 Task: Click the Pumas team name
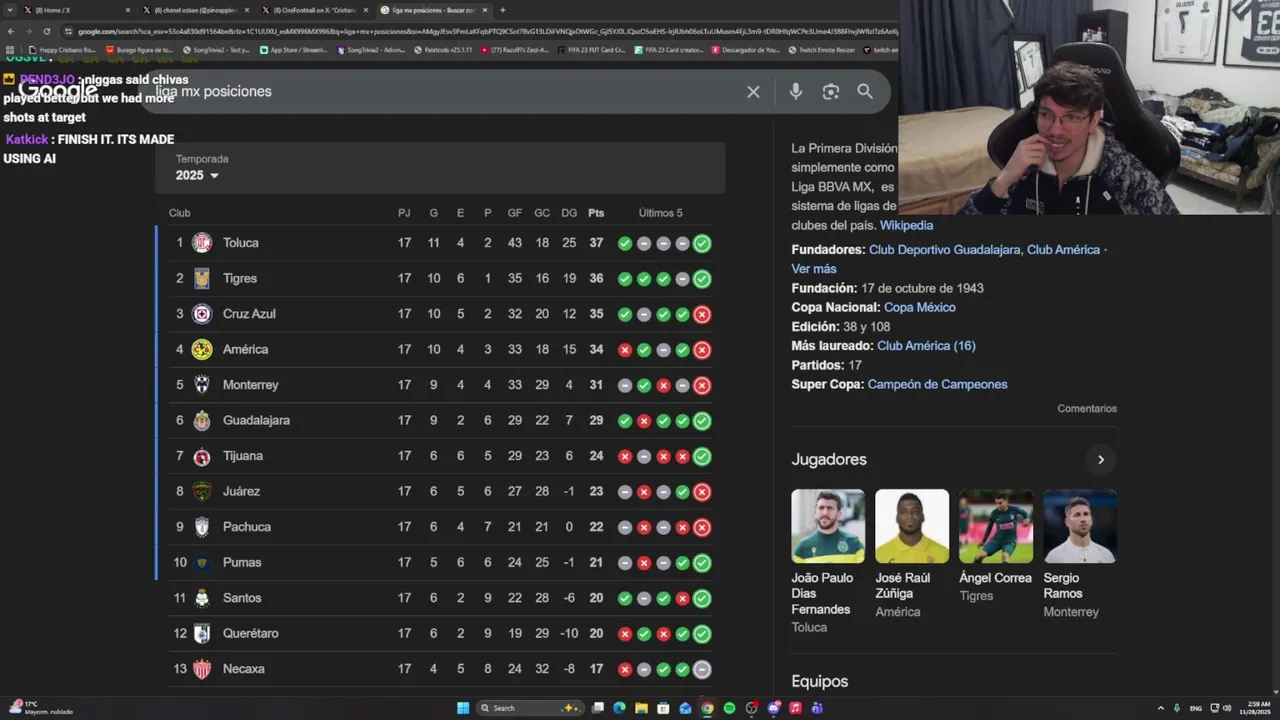click(242, 563)
